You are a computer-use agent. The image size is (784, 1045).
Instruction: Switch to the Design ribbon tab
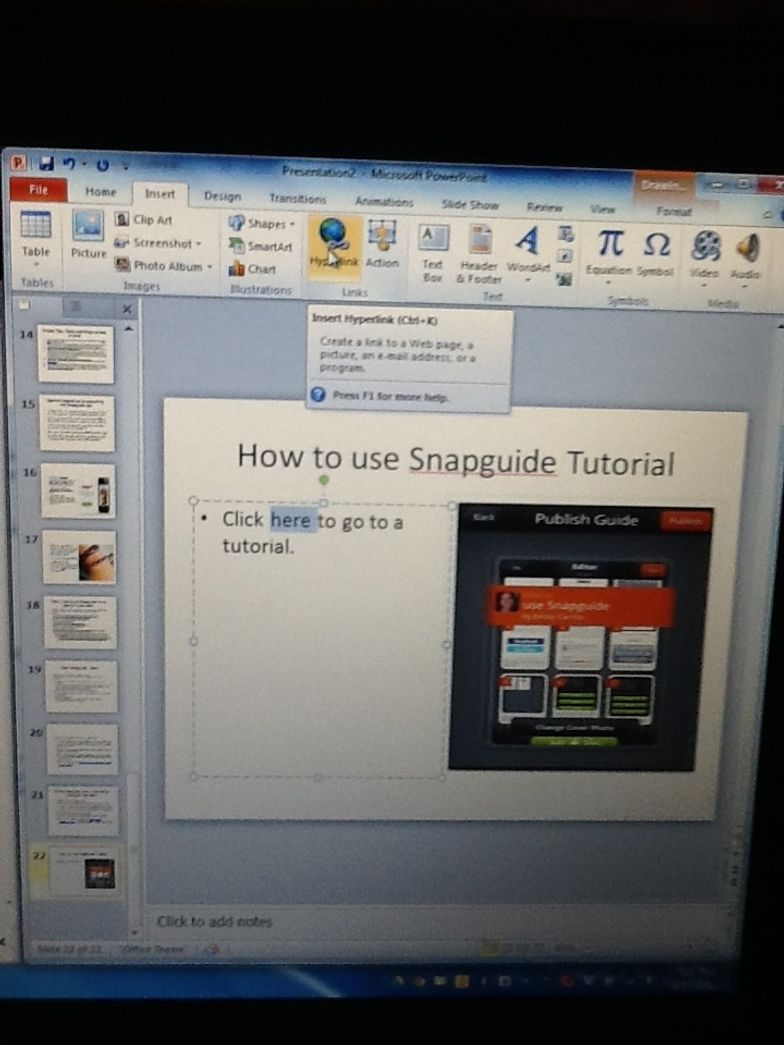[x=223, y=196]
